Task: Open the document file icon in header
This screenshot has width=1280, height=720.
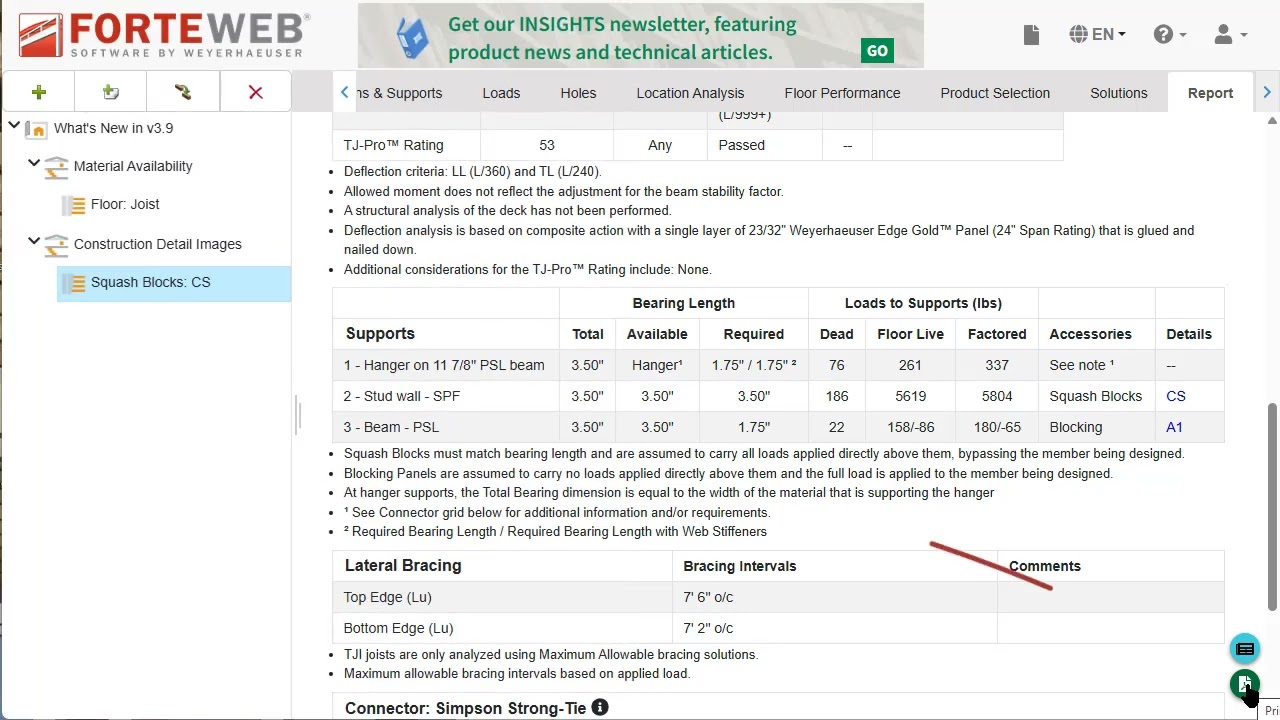Action: click(x=1032, y=35)
